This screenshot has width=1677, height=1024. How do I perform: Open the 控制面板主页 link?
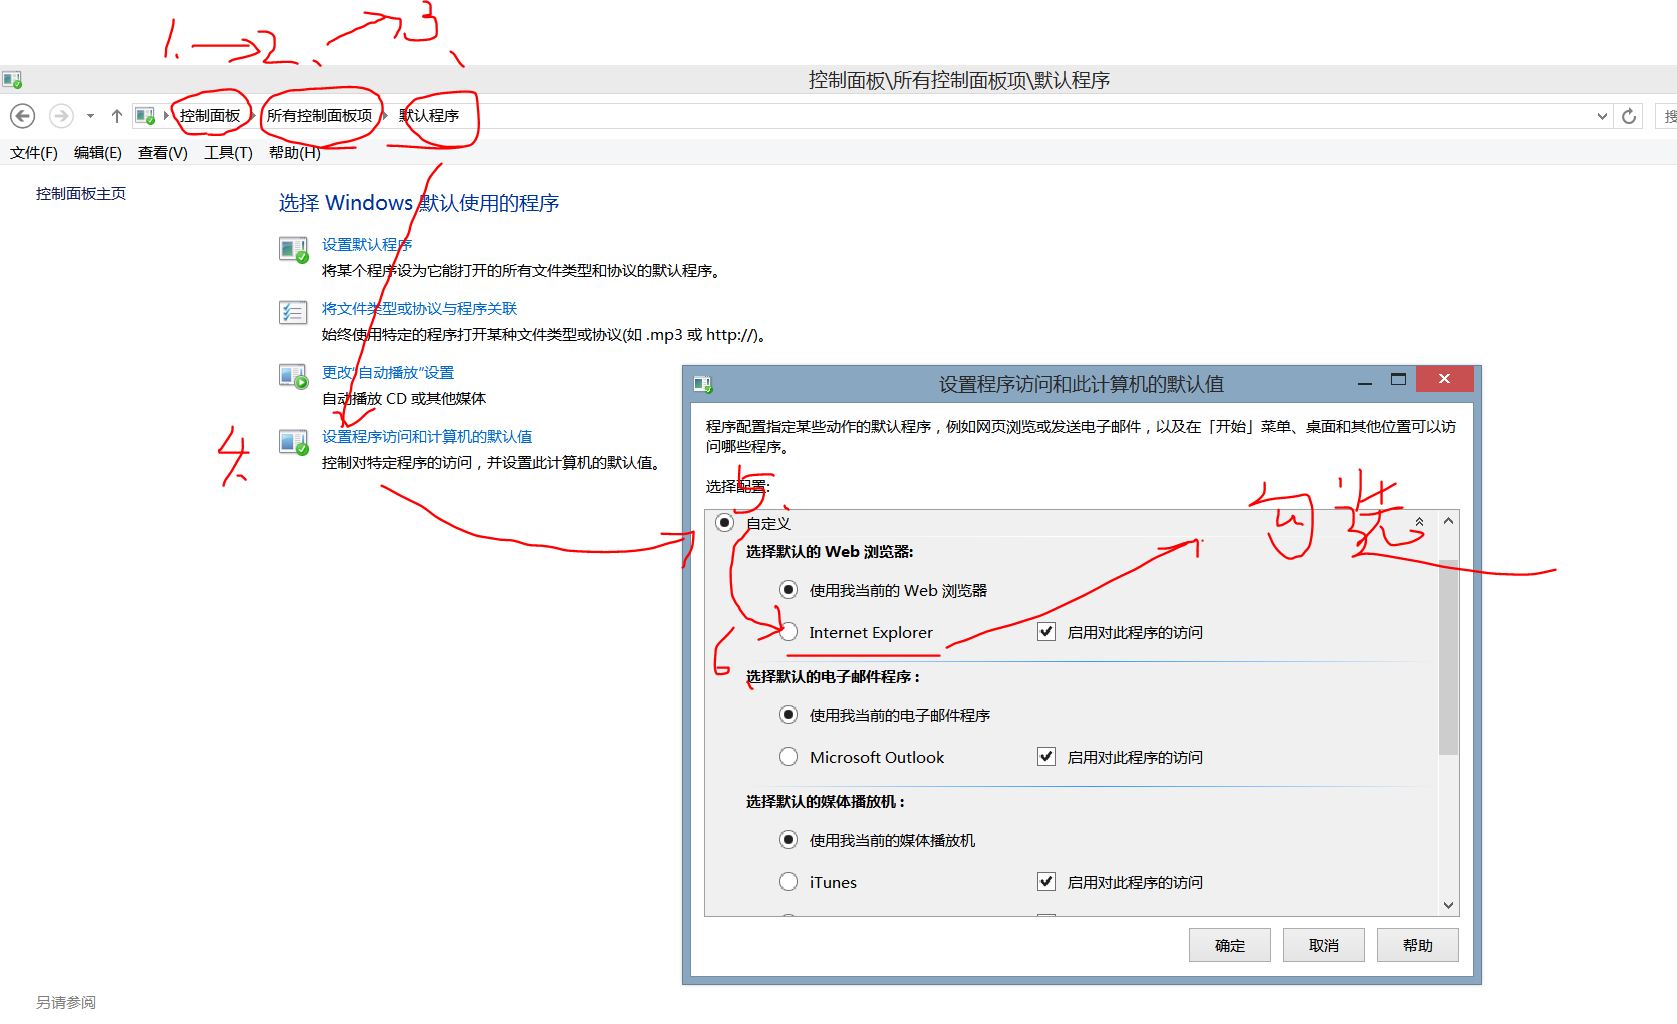81,194
